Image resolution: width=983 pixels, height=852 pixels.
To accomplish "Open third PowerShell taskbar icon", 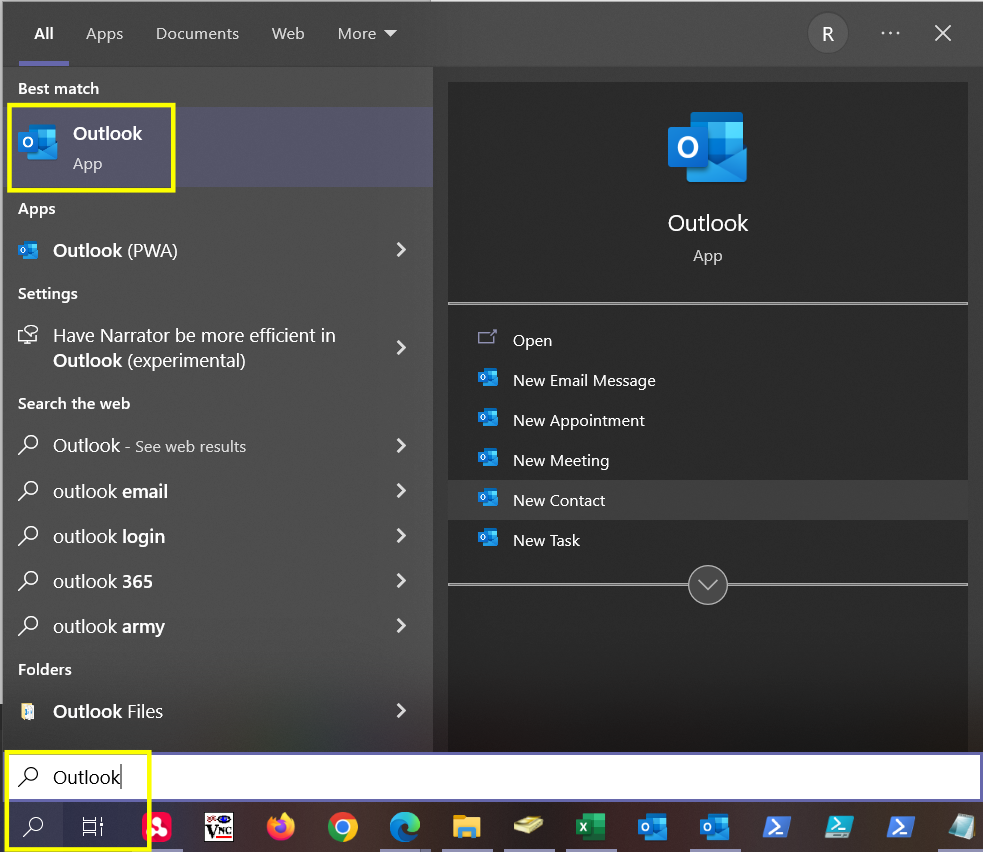I will 900,827.
